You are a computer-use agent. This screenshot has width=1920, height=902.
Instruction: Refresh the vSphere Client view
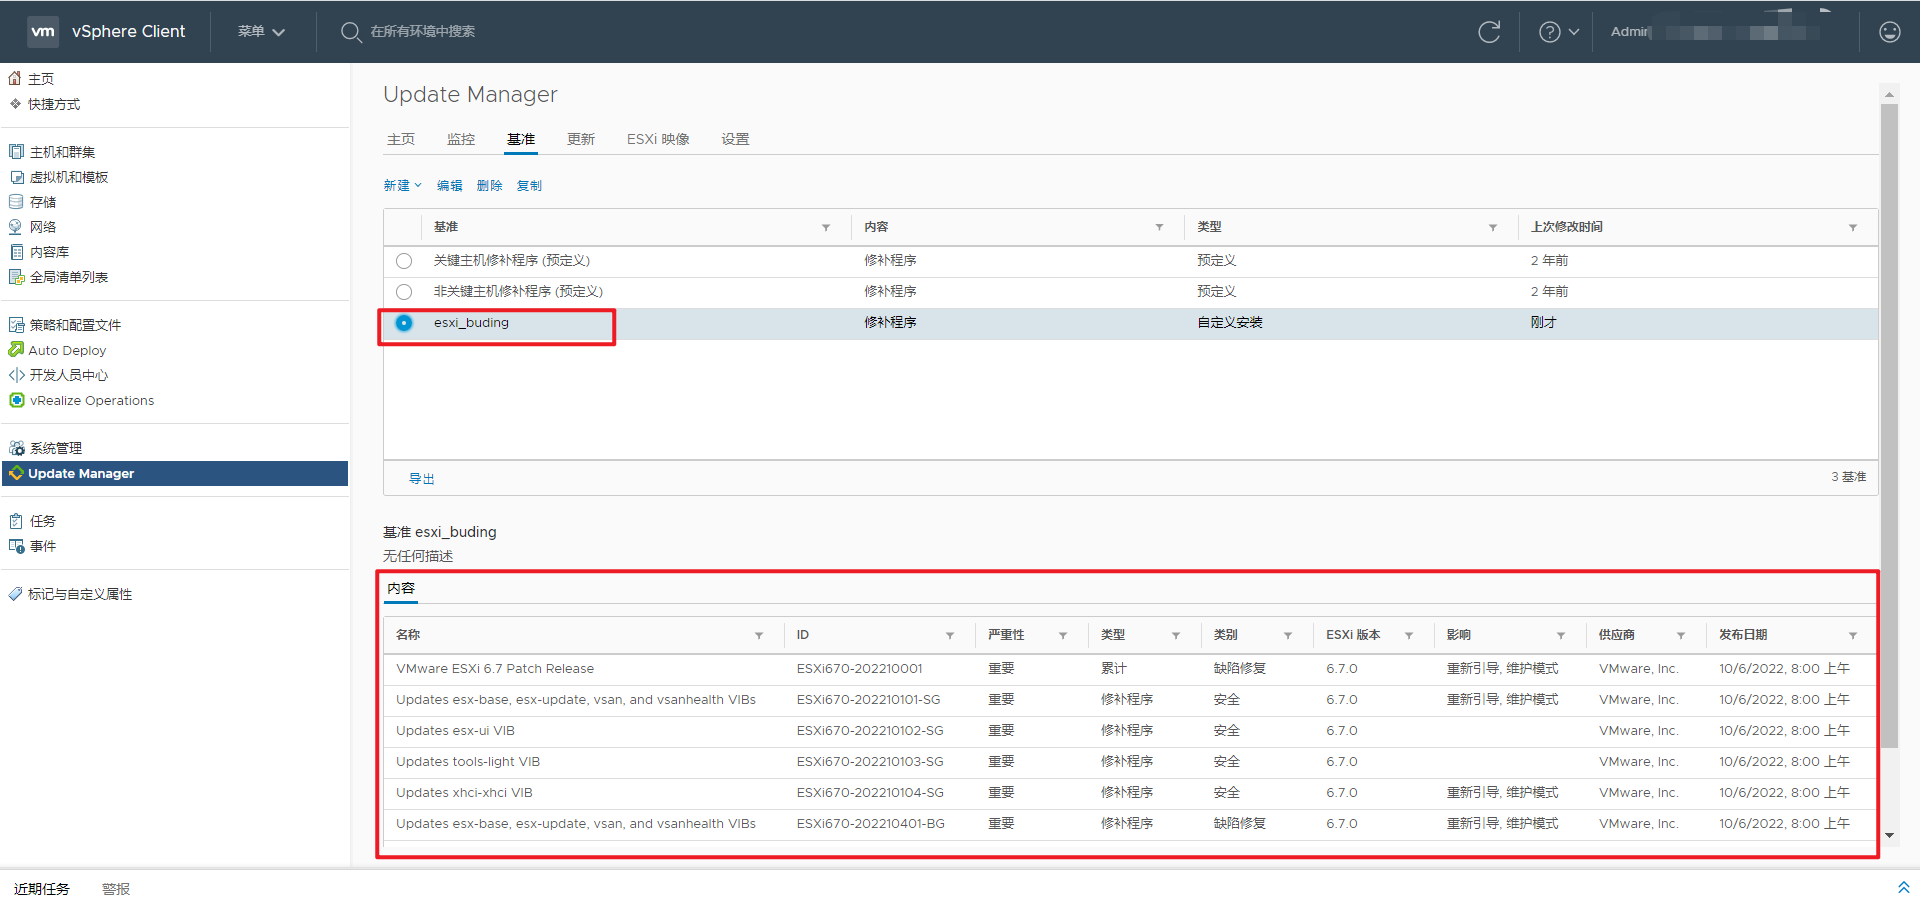[x=1489, y=32]
